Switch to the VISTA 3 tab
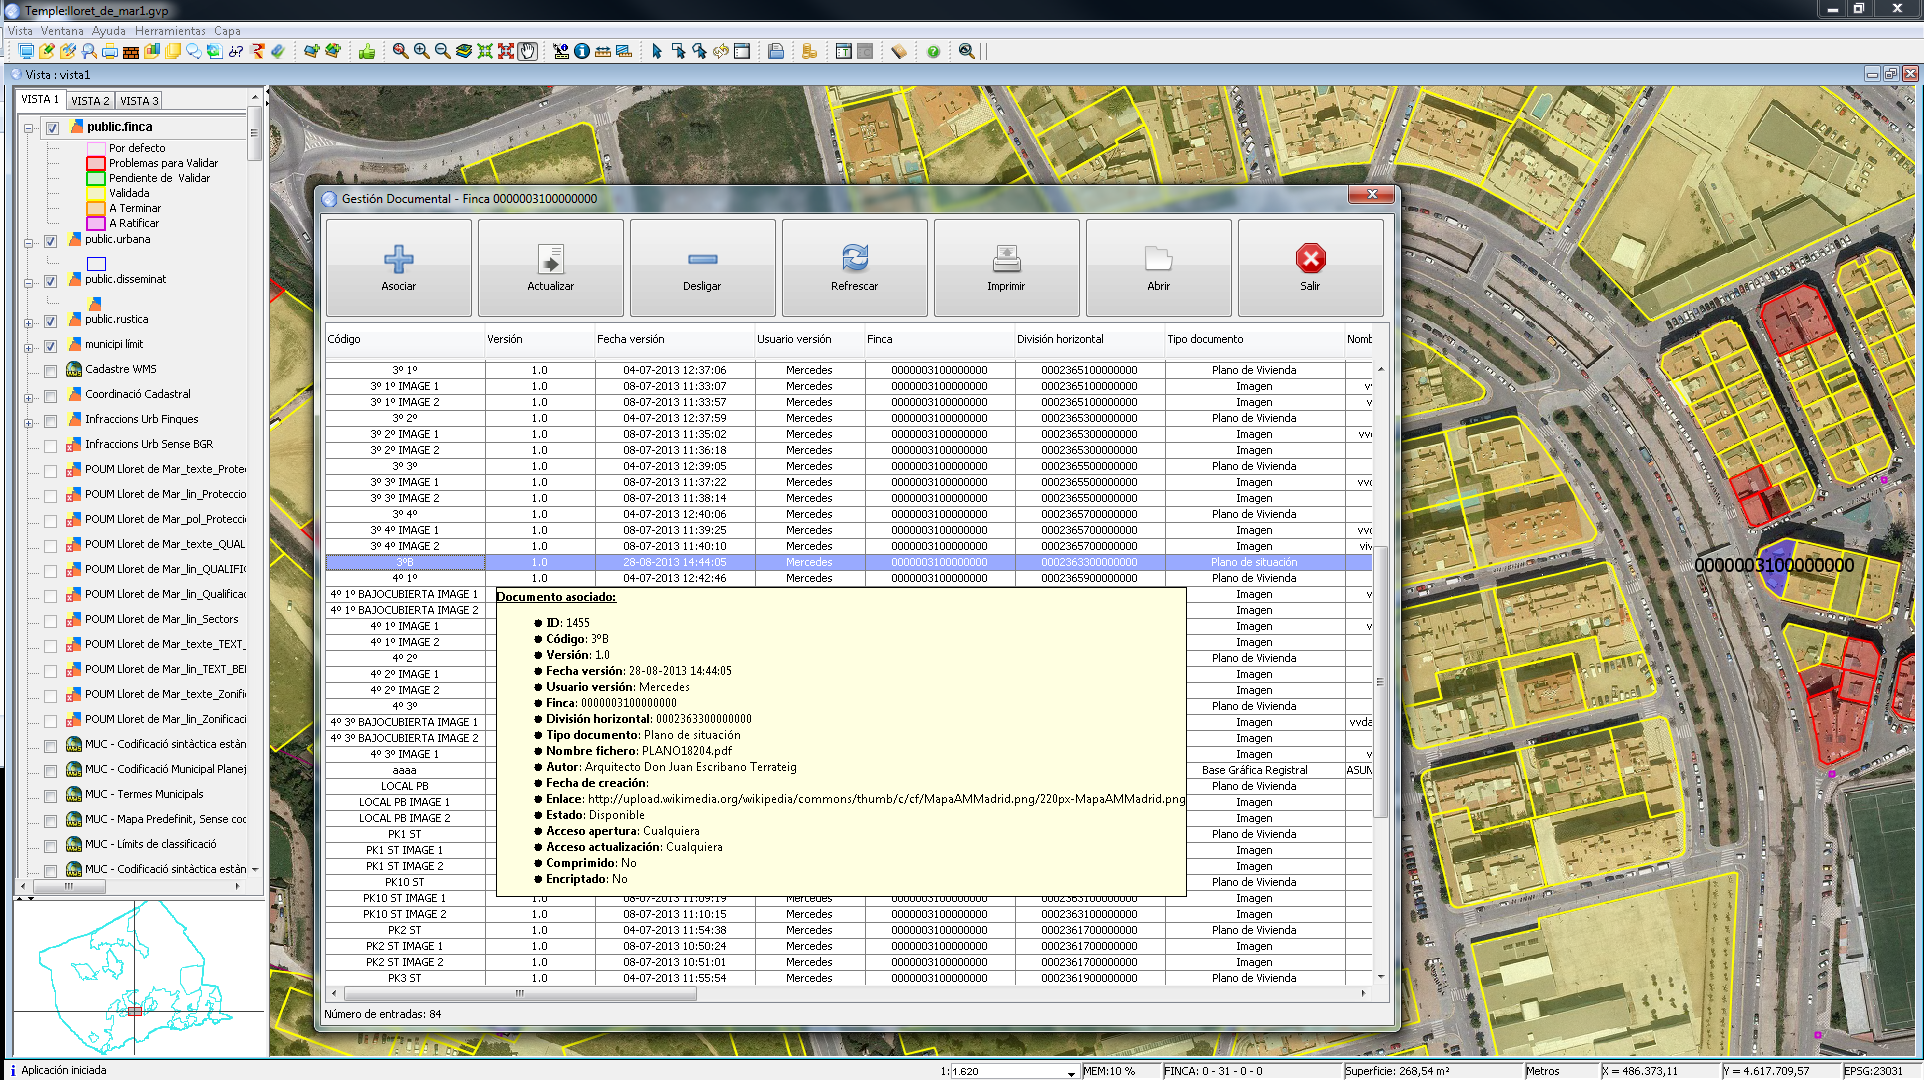 pyautogui.click(x=139, y=100)
